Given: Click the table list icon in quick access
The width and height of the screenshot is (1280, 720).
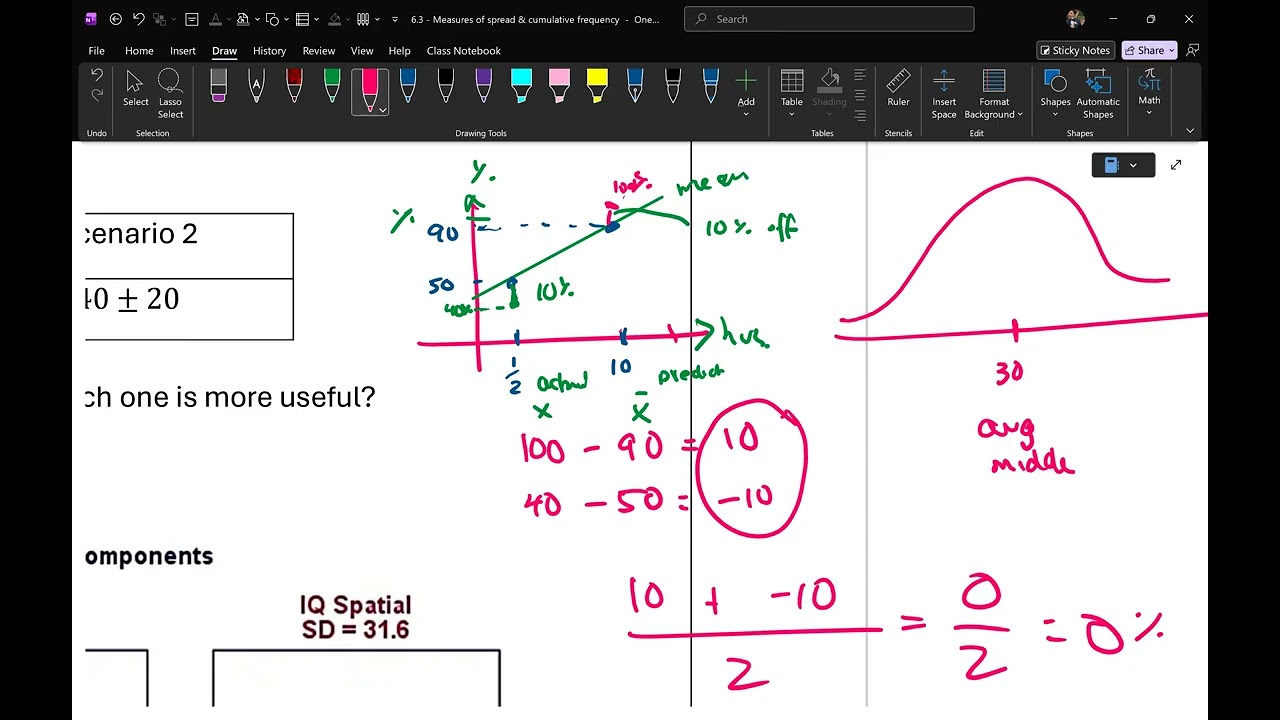Looking at the screenshot, I should 302,19.
